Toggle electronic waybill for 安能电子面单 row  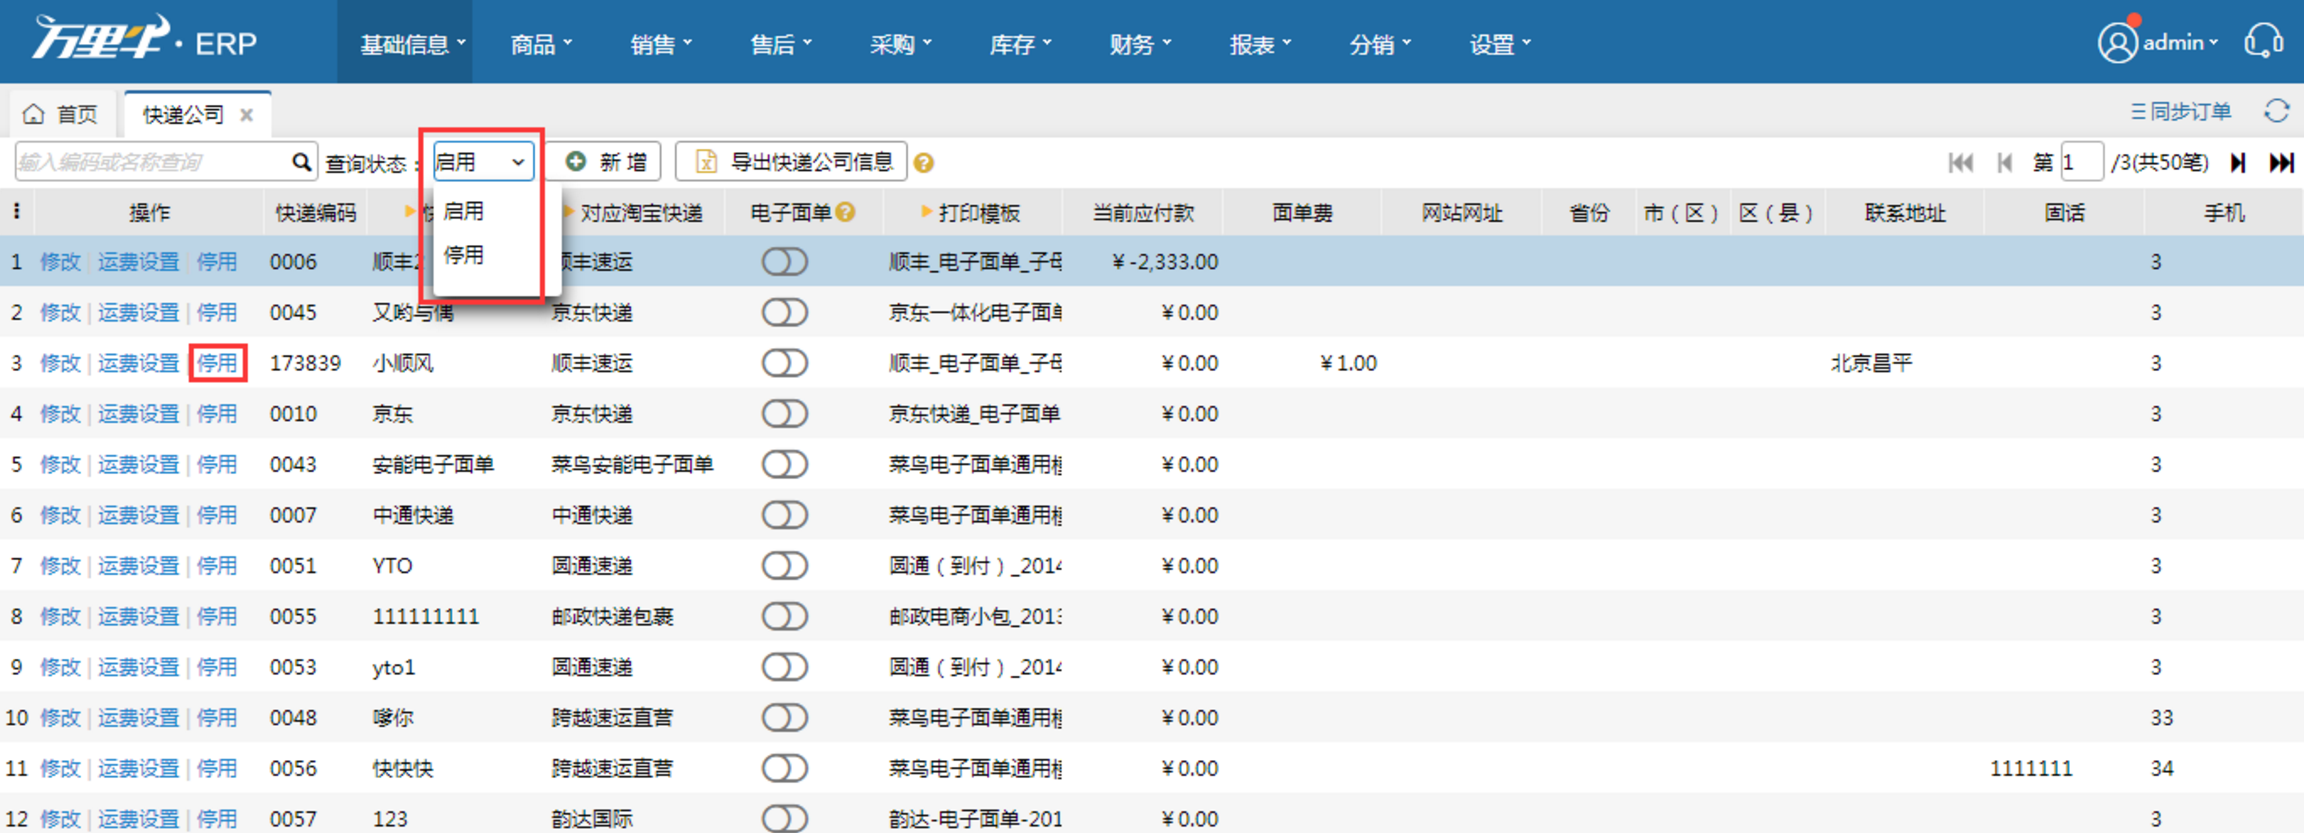point(785,464)
